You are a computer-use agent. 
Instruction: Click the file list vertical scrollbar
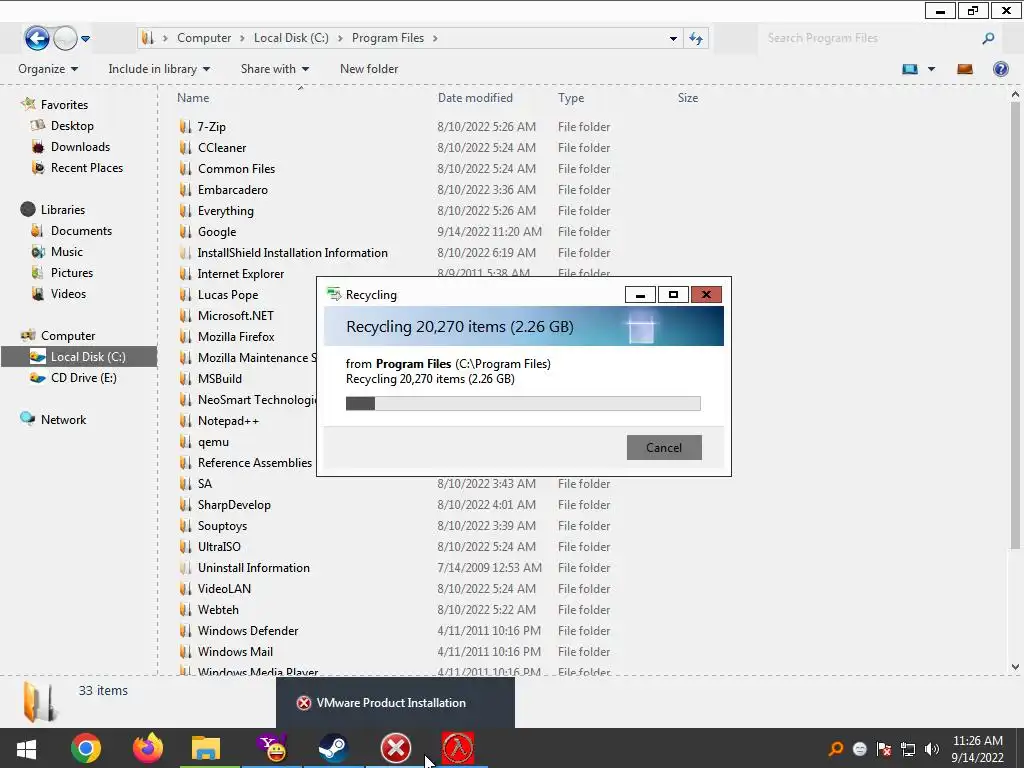pos(1015,327)
